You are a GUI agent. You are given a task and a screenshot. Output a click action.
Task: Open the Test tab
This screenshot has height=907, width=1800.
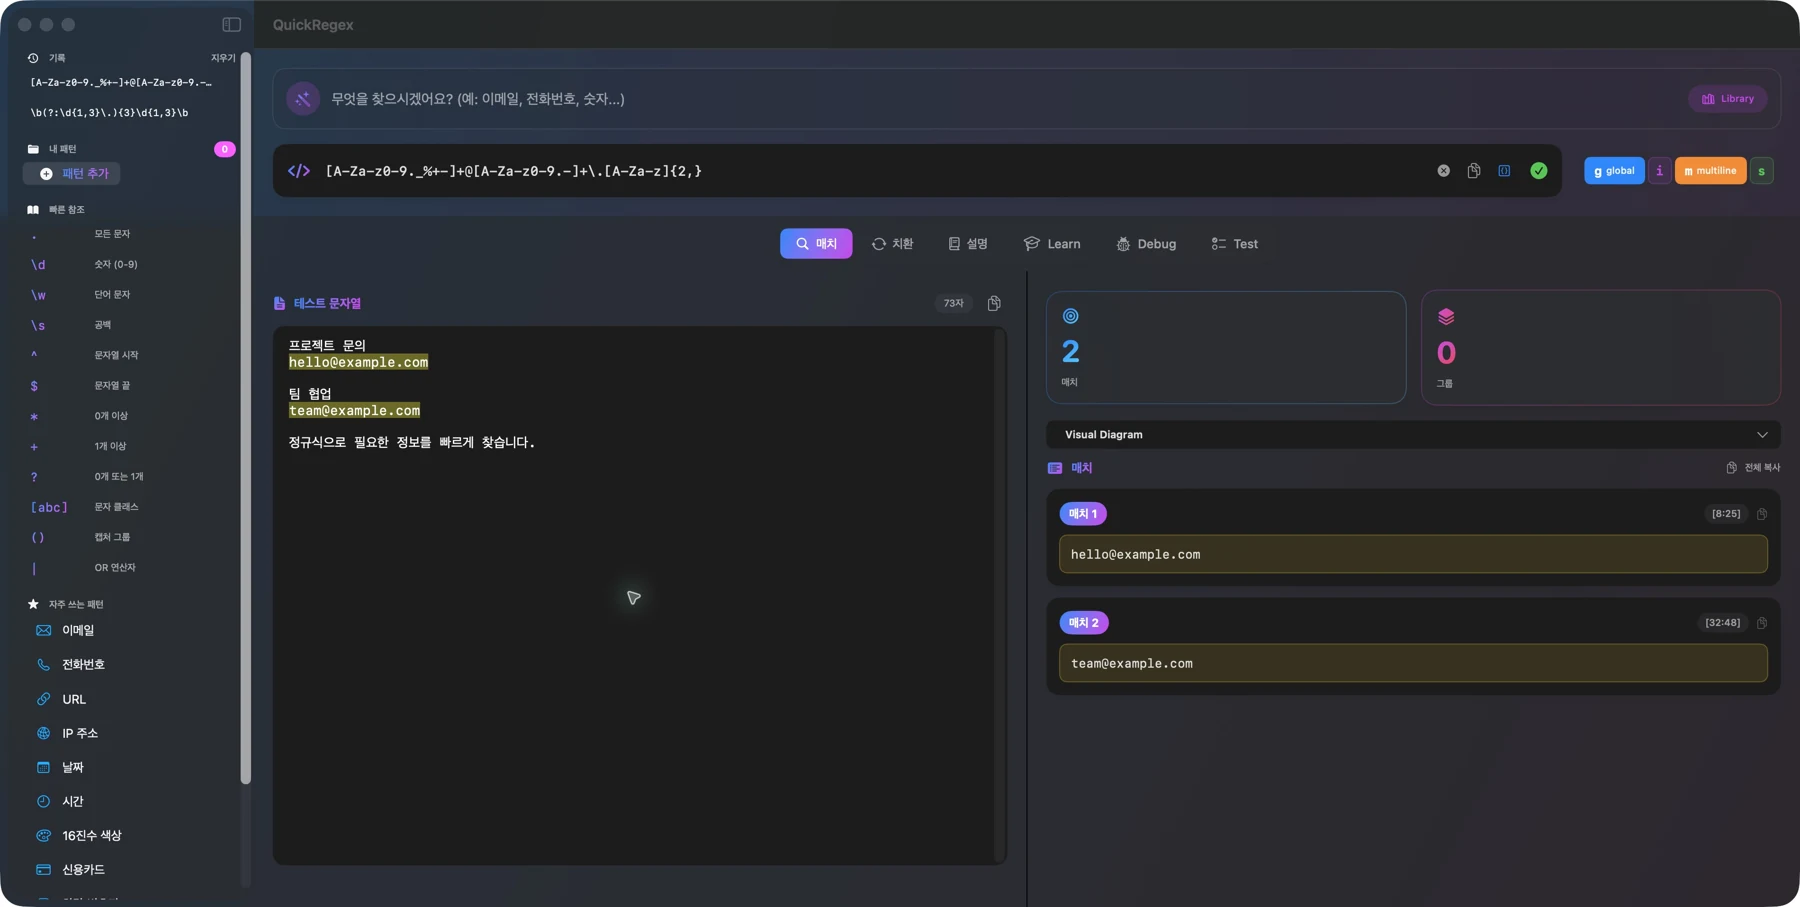1235,244
